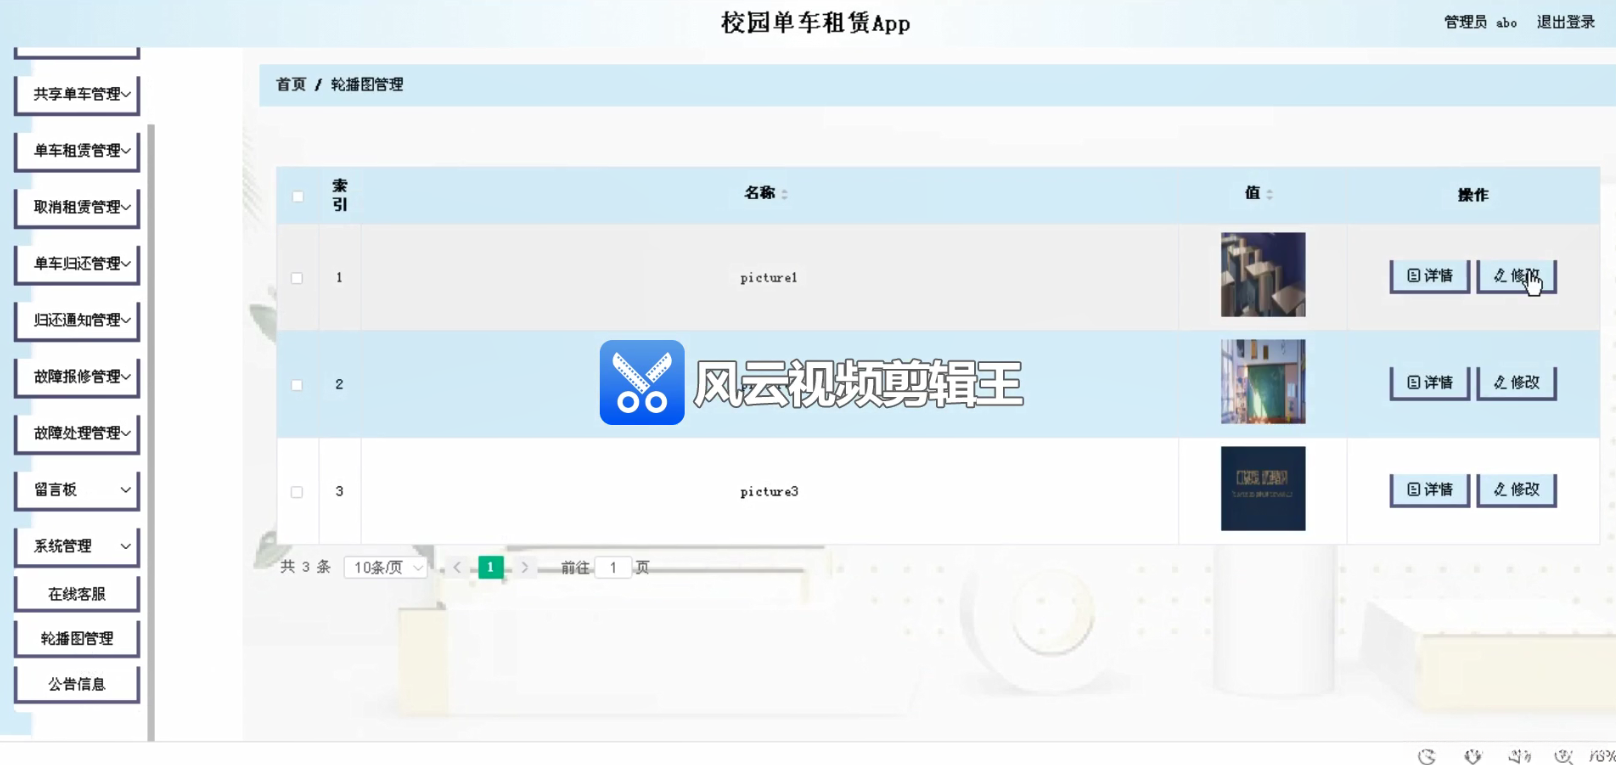Select page 1 in the pagination
Image resolution: width=1616 pixels, height=765 pixels.
point(491,568)
